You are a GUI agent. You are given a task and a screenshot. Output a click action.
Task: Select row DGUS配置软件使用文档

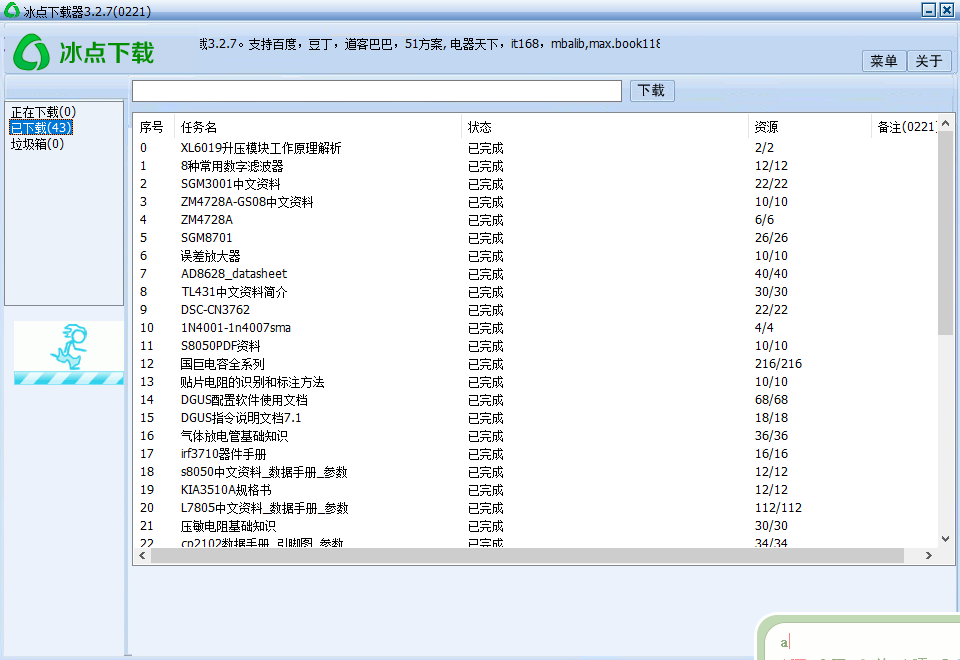tap(536, 400)
